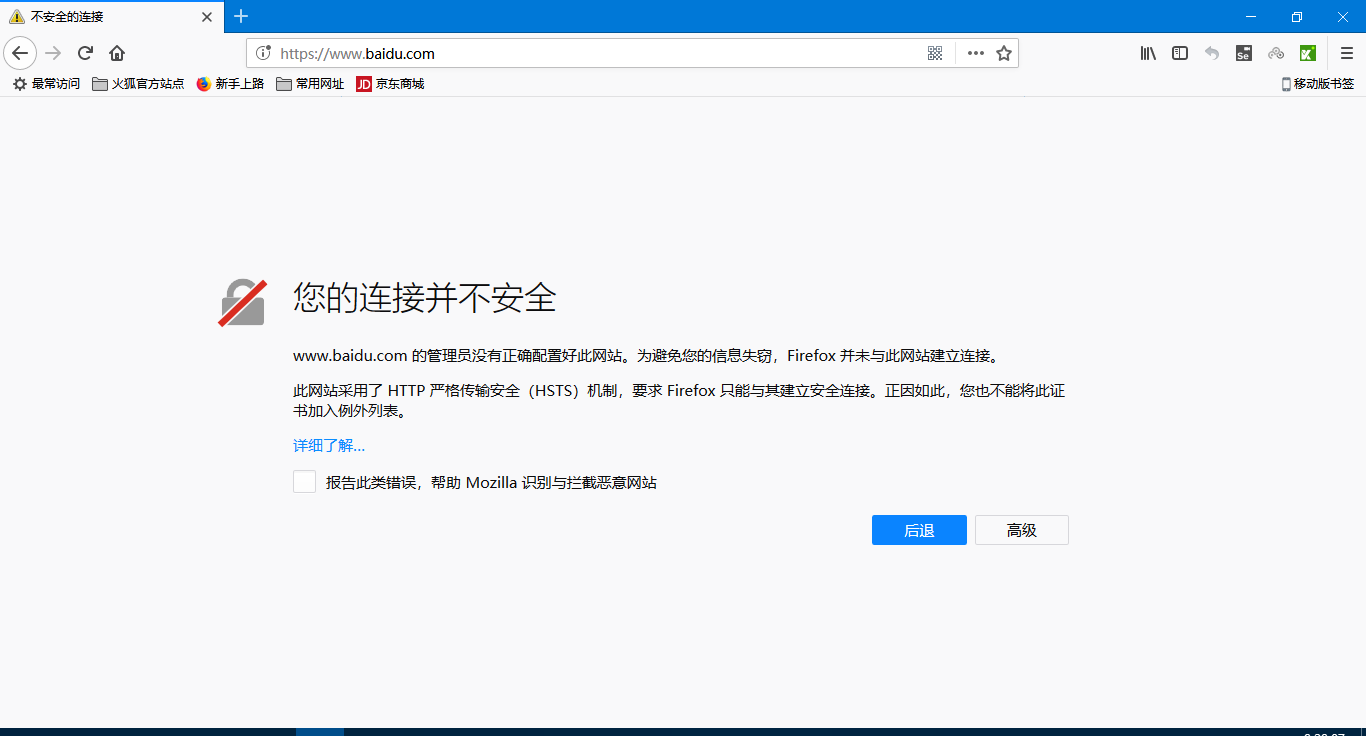
Task: Click the 您的连接并不安全 heading
Action: tap(425, 298)
